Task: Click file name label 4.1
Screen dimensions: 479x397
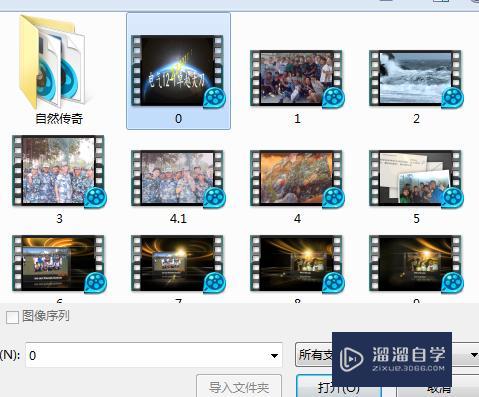Action: [x=178, y=219]
